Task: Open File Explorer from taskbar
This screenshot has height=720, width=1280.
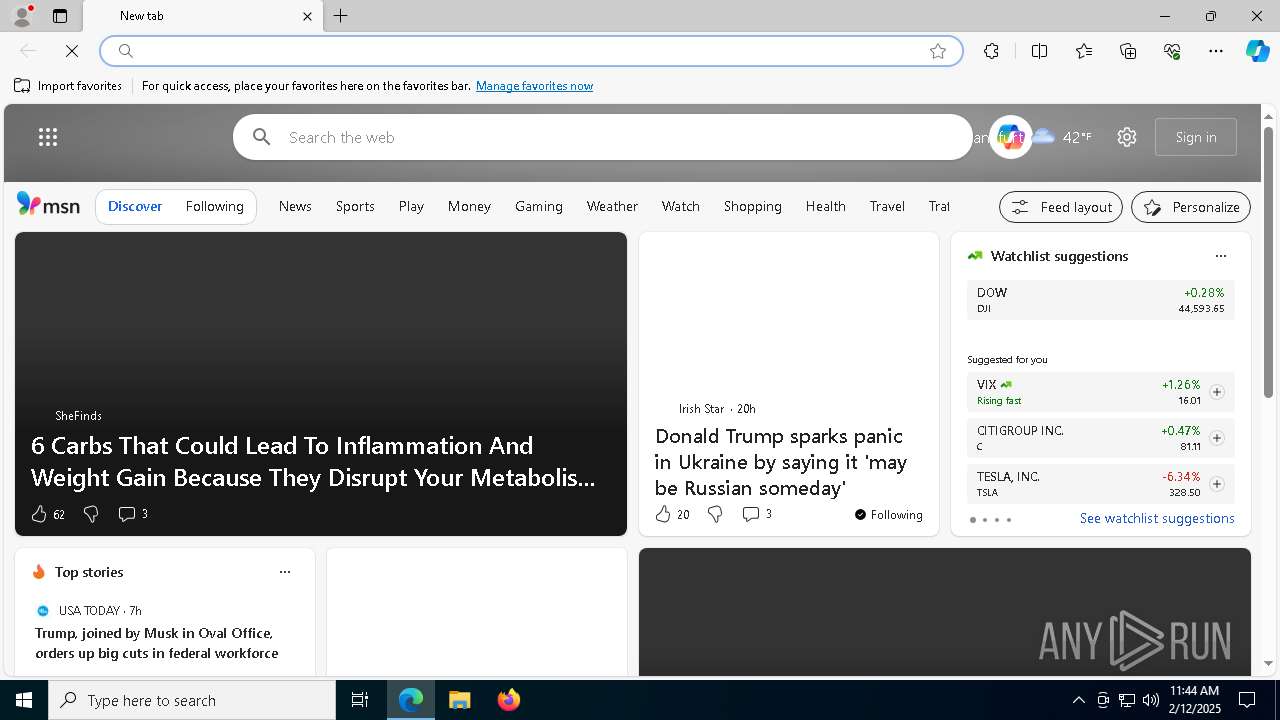Action: click(459, 700)
